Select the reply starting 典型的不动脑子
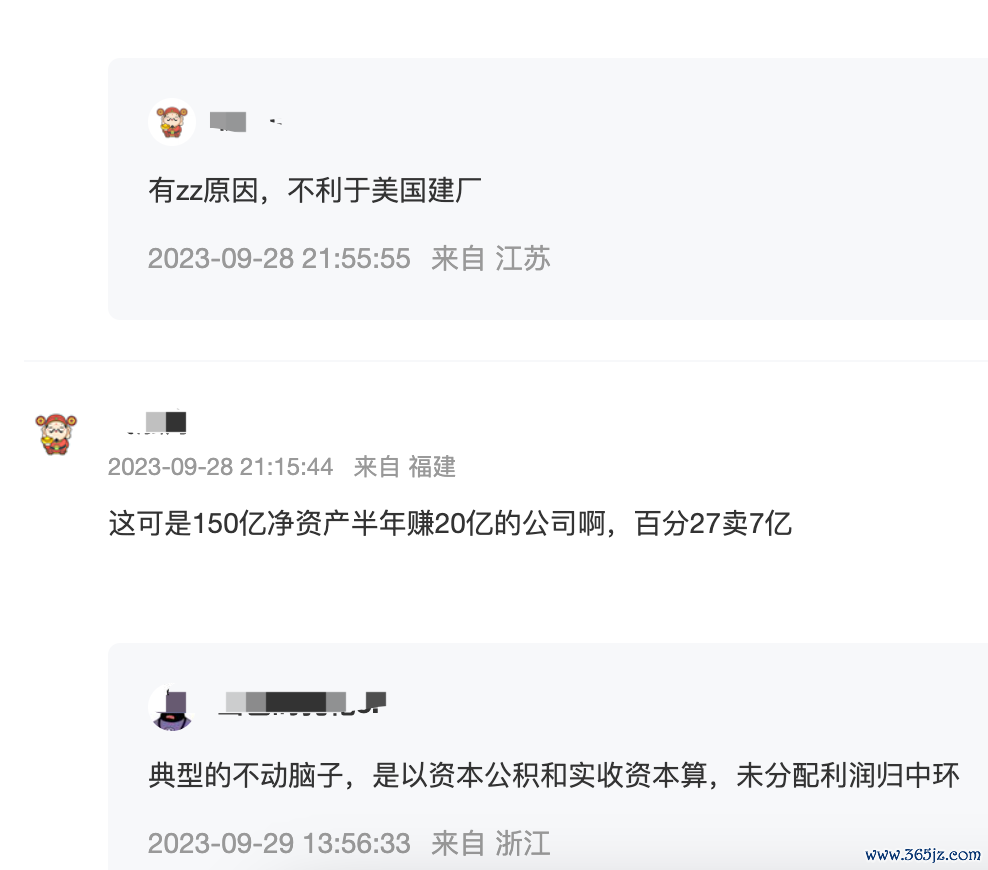 pyautogui.click(x=554, y=776)
